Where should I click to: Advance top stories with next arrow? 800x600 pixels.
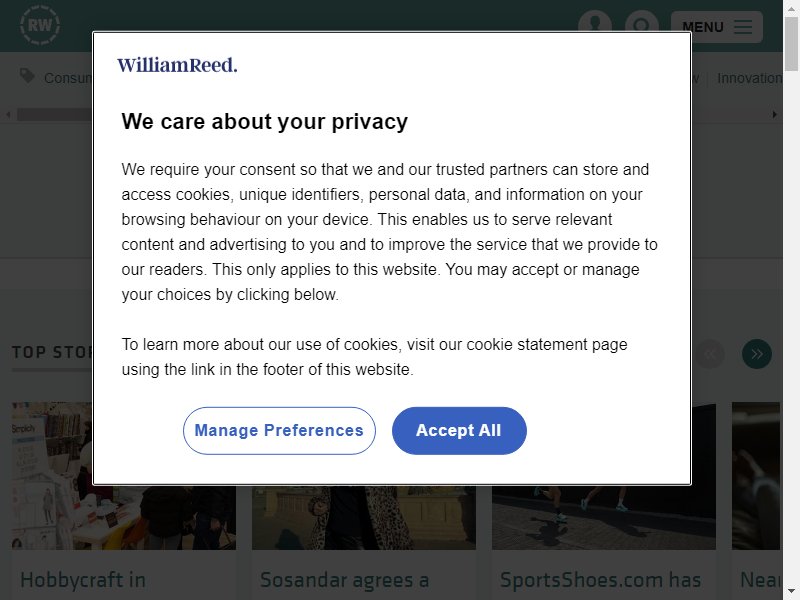[757, 354]
